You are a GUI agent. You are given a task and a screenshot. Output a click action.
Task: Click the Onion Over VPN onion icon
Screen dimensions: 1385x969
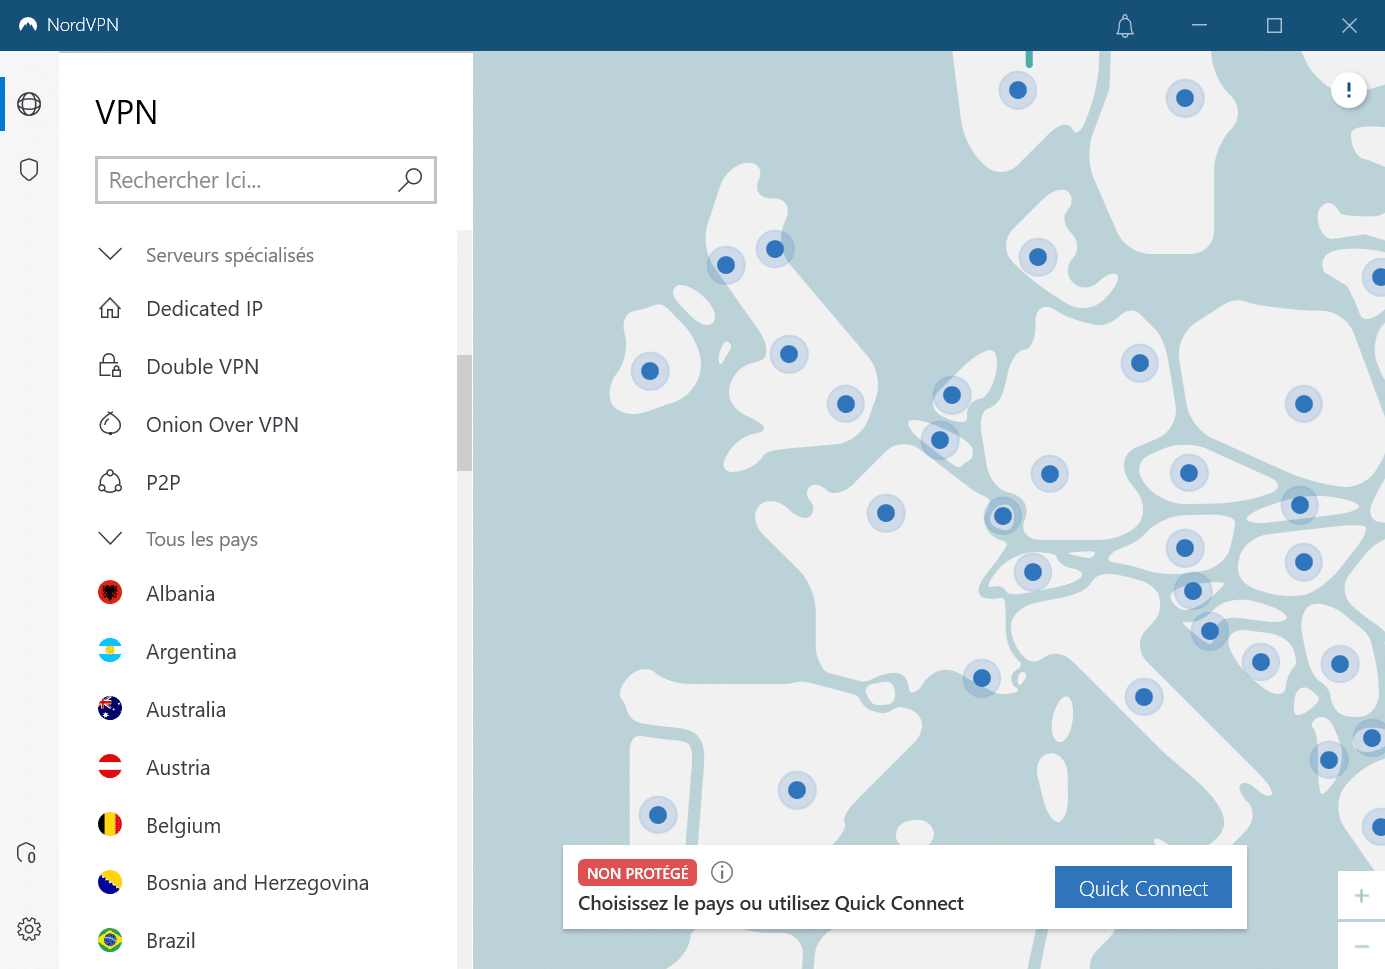coord(110,424)
